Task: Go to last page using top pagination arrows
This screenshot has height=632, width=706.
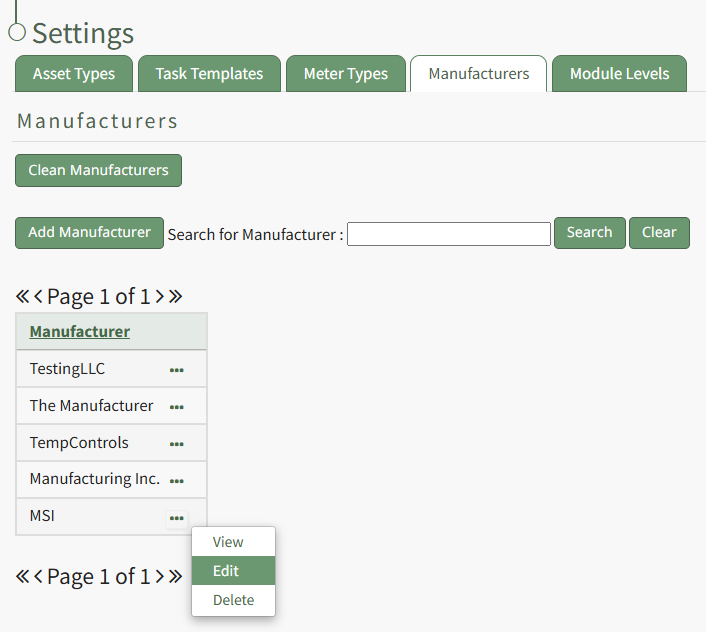Action: [175, 297]
